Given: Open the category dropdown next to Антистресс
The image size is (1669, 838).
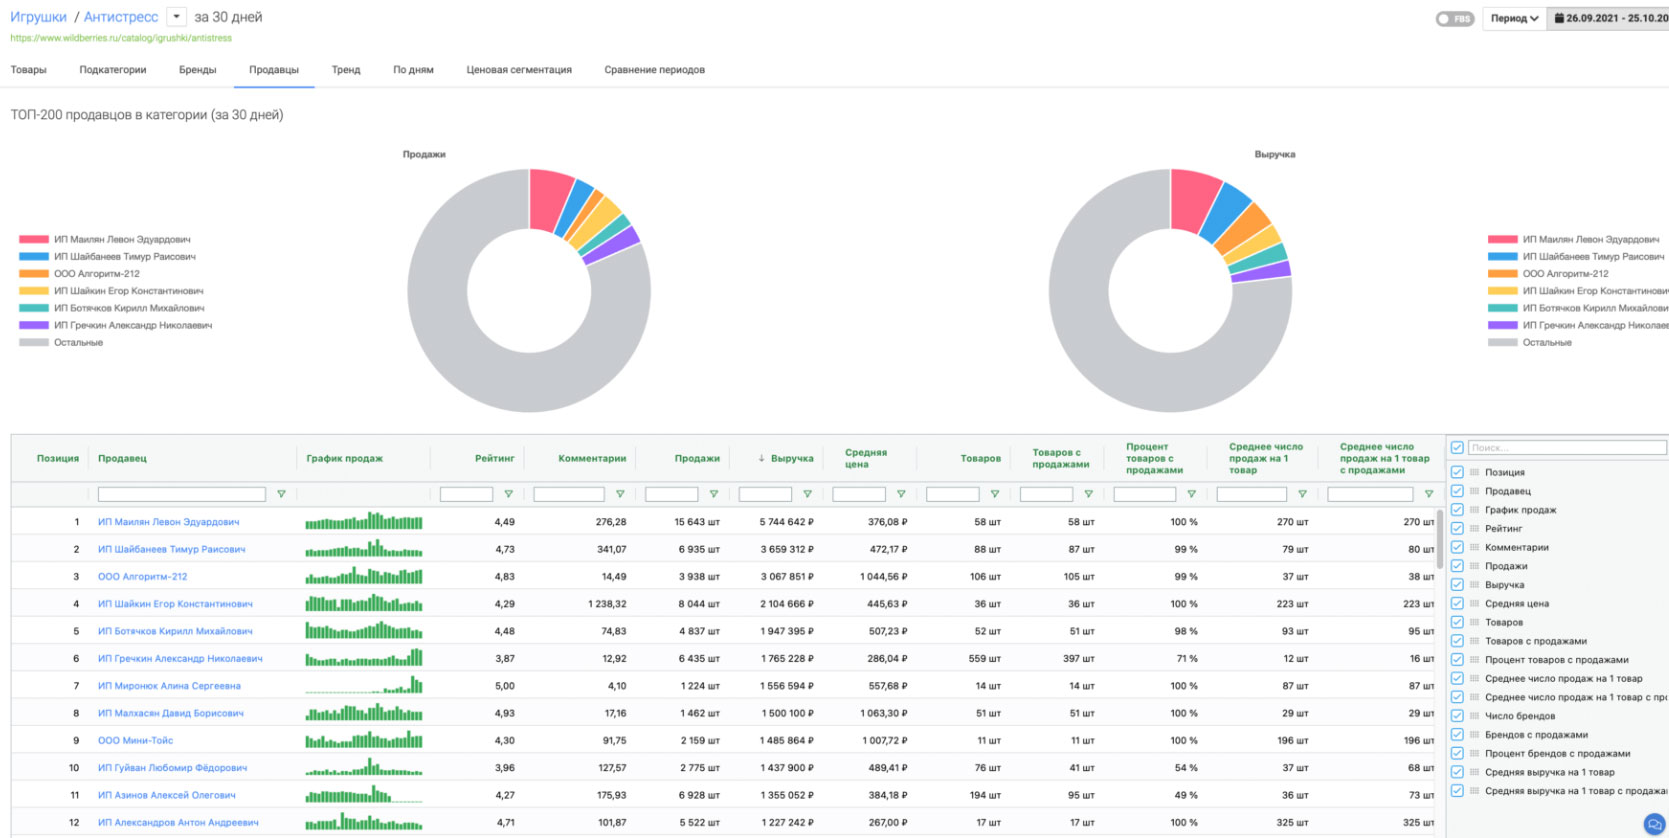Looking at the screenshot, I should pyautogui.click(x=176, y=16).
